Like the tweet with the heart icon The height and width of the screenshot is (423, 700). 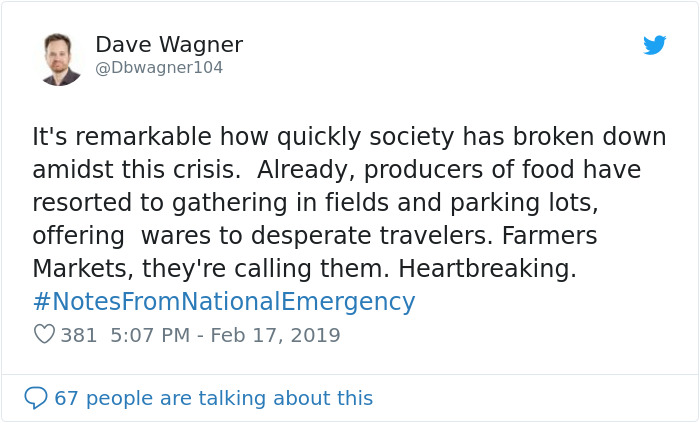44,335
